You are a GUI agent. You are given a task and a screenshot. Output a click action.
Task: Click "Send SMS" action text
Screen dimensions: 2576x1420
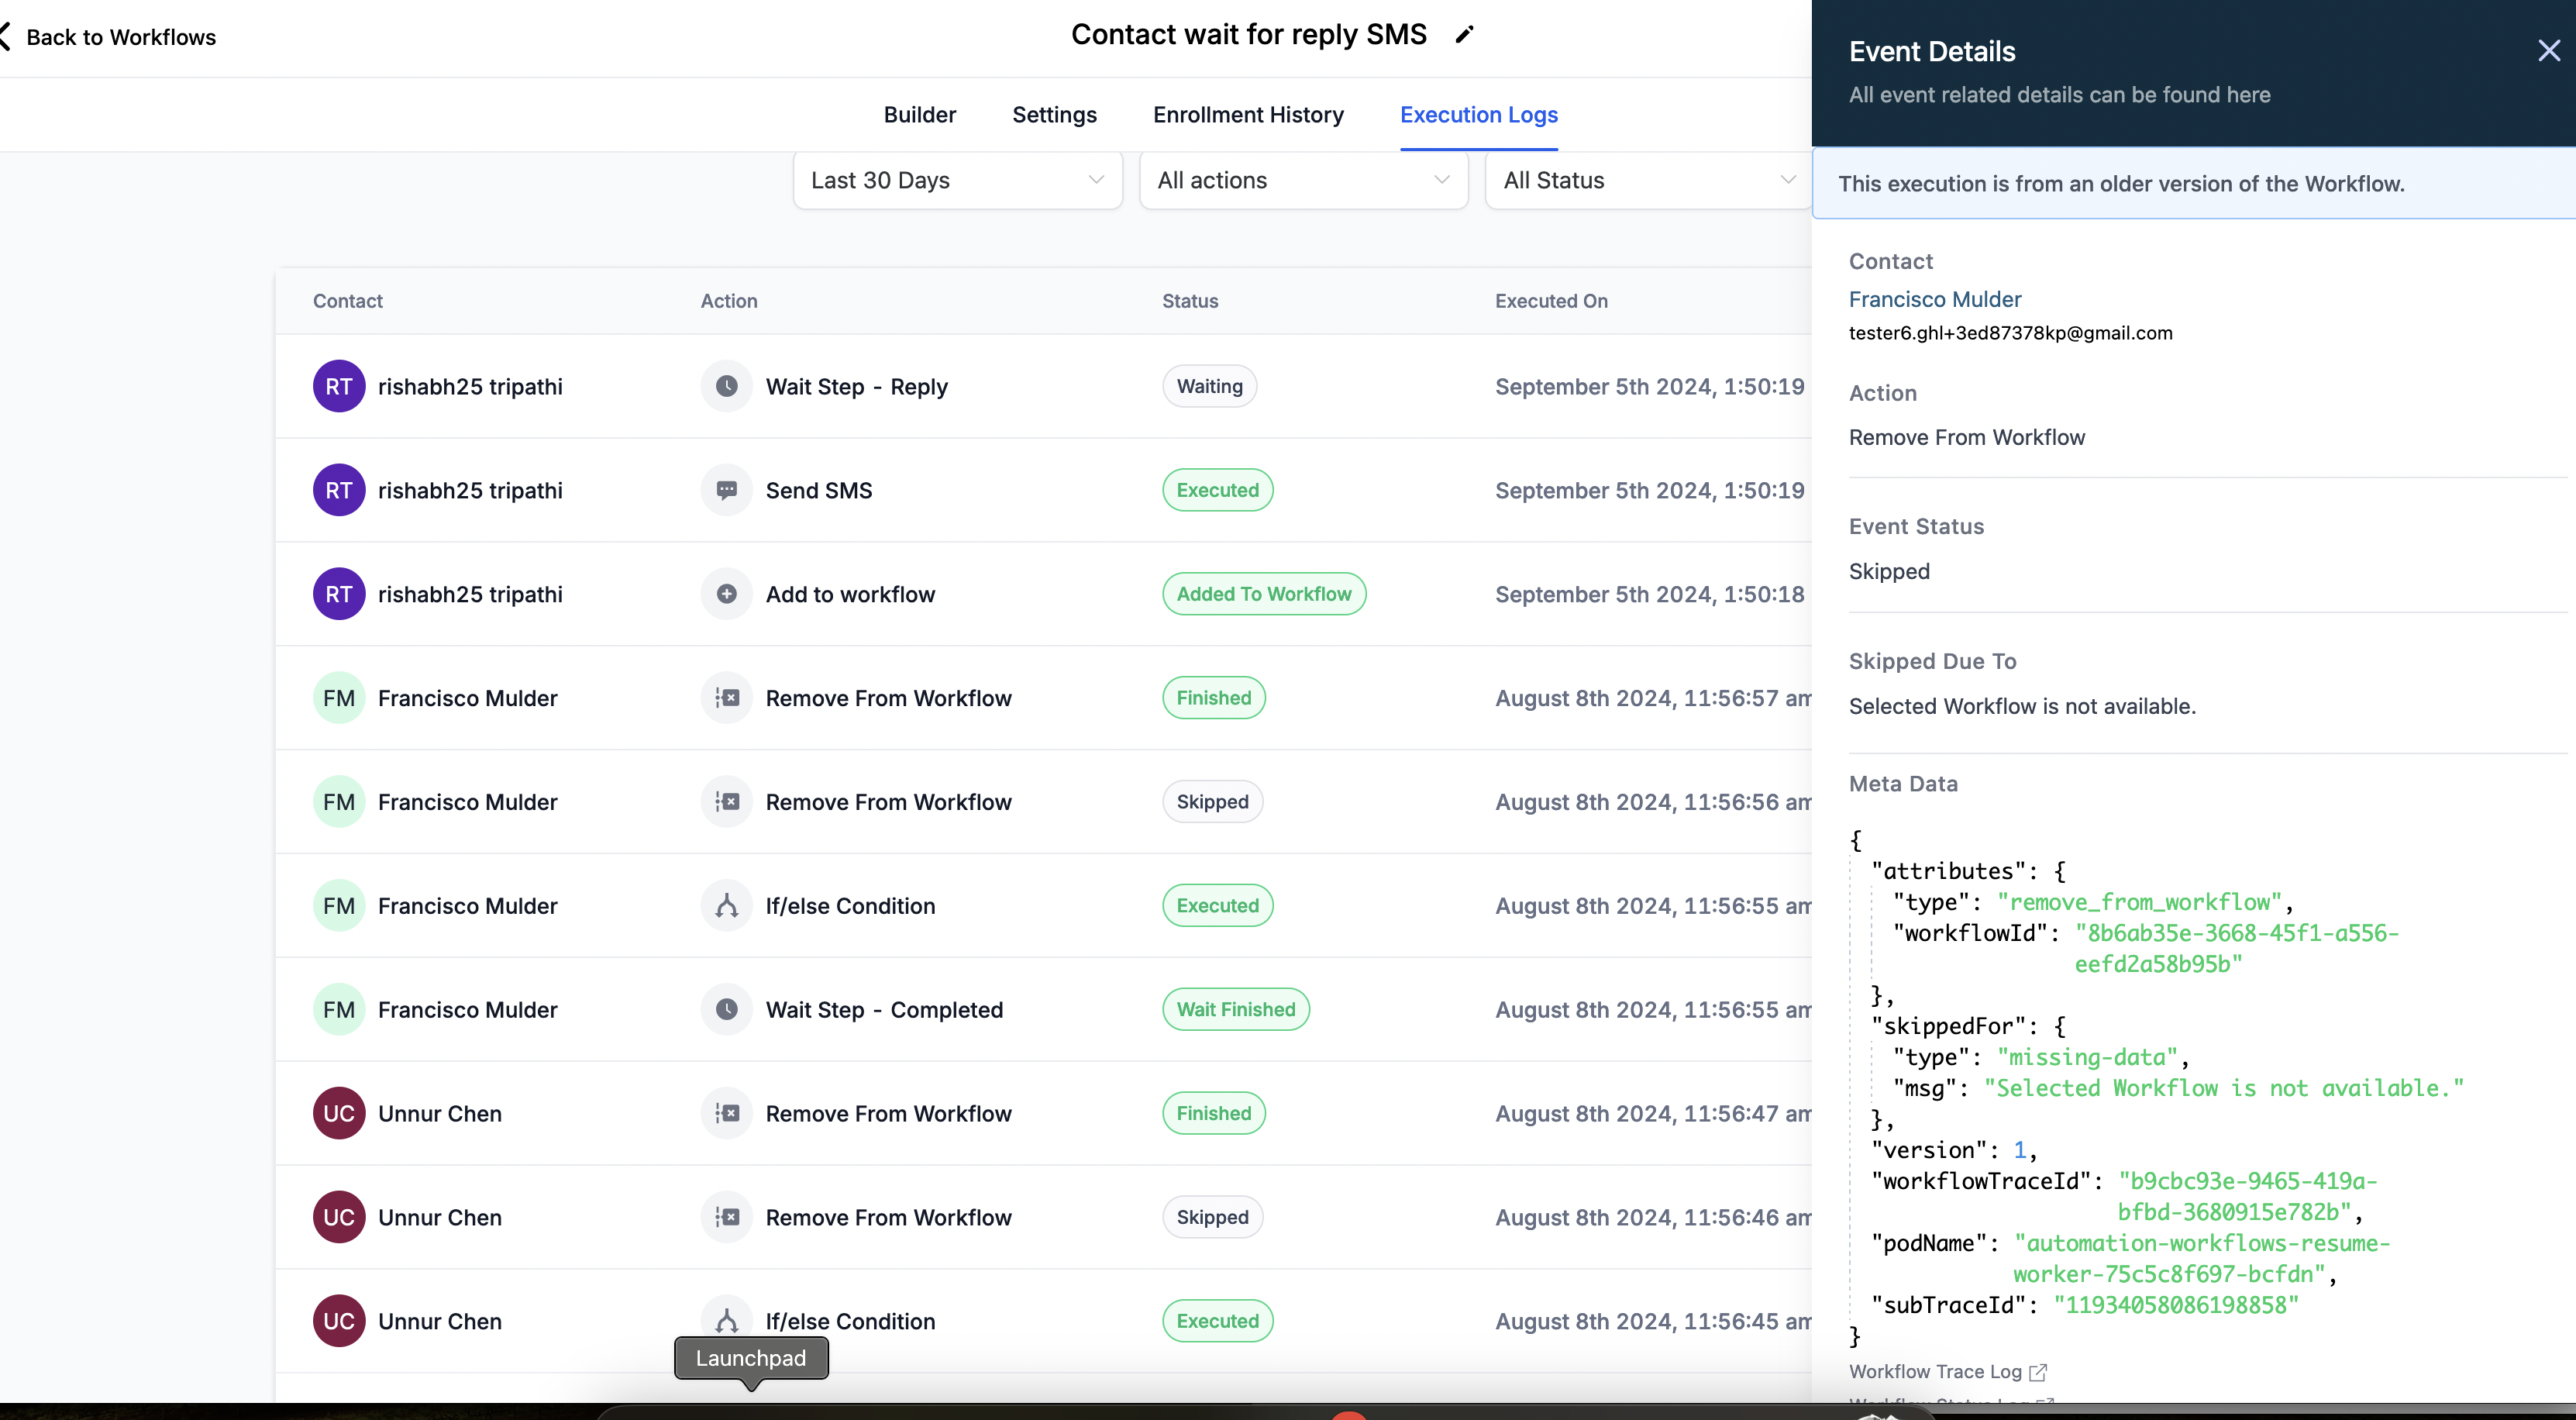(x=818, y=490)
